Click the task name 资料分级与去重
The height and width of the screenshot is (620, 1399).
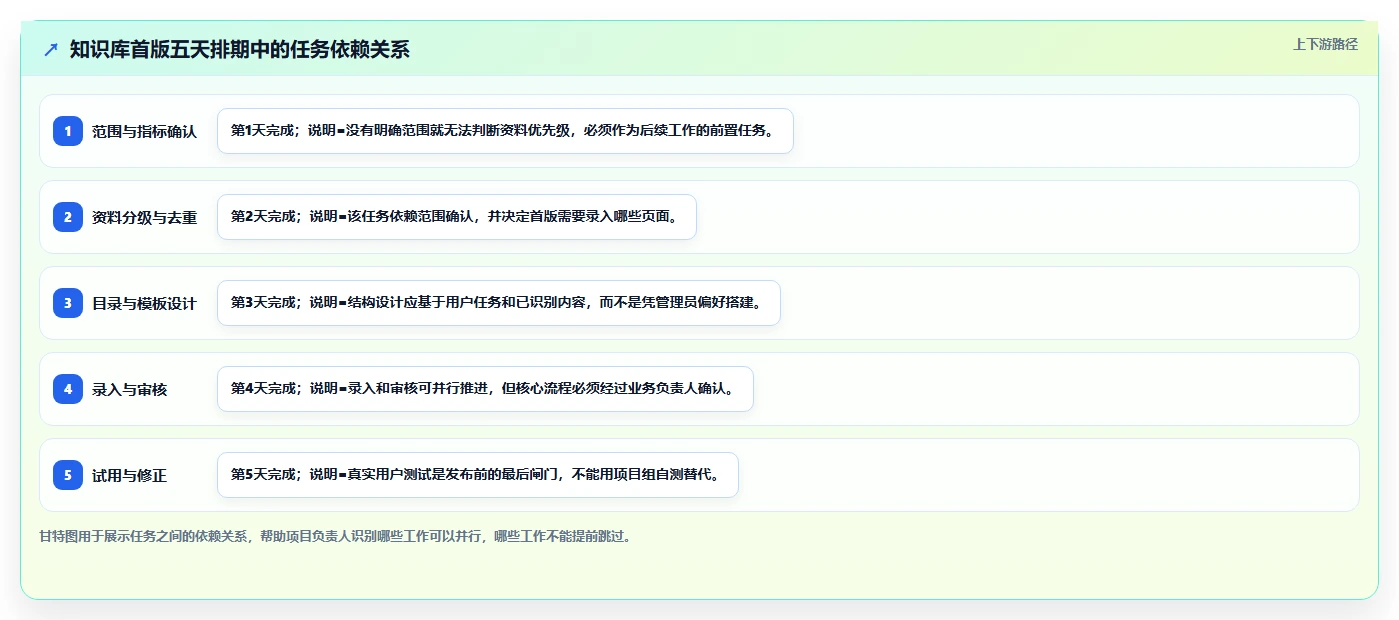144,217
